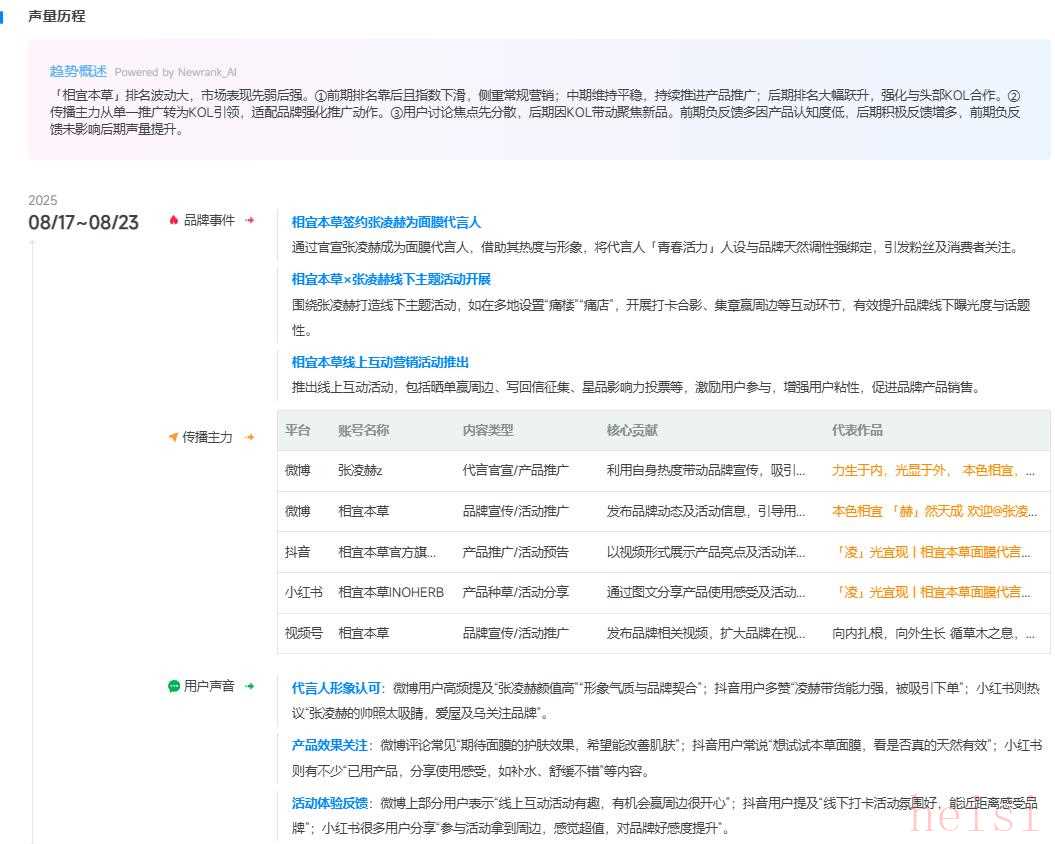The width and height of the screenshot is (1055, 844).
Task: Click the green chat icon beside 用户声音
Action: coord(174,686)
